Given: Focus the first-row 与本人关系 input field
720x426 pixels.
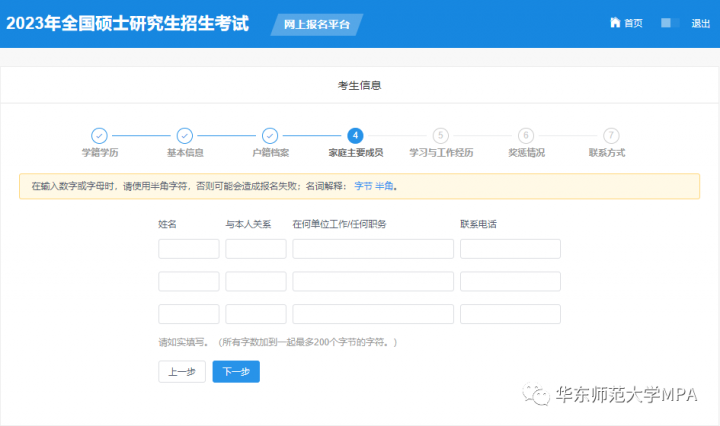Looking at the screenshot, I should pos(256,249).
